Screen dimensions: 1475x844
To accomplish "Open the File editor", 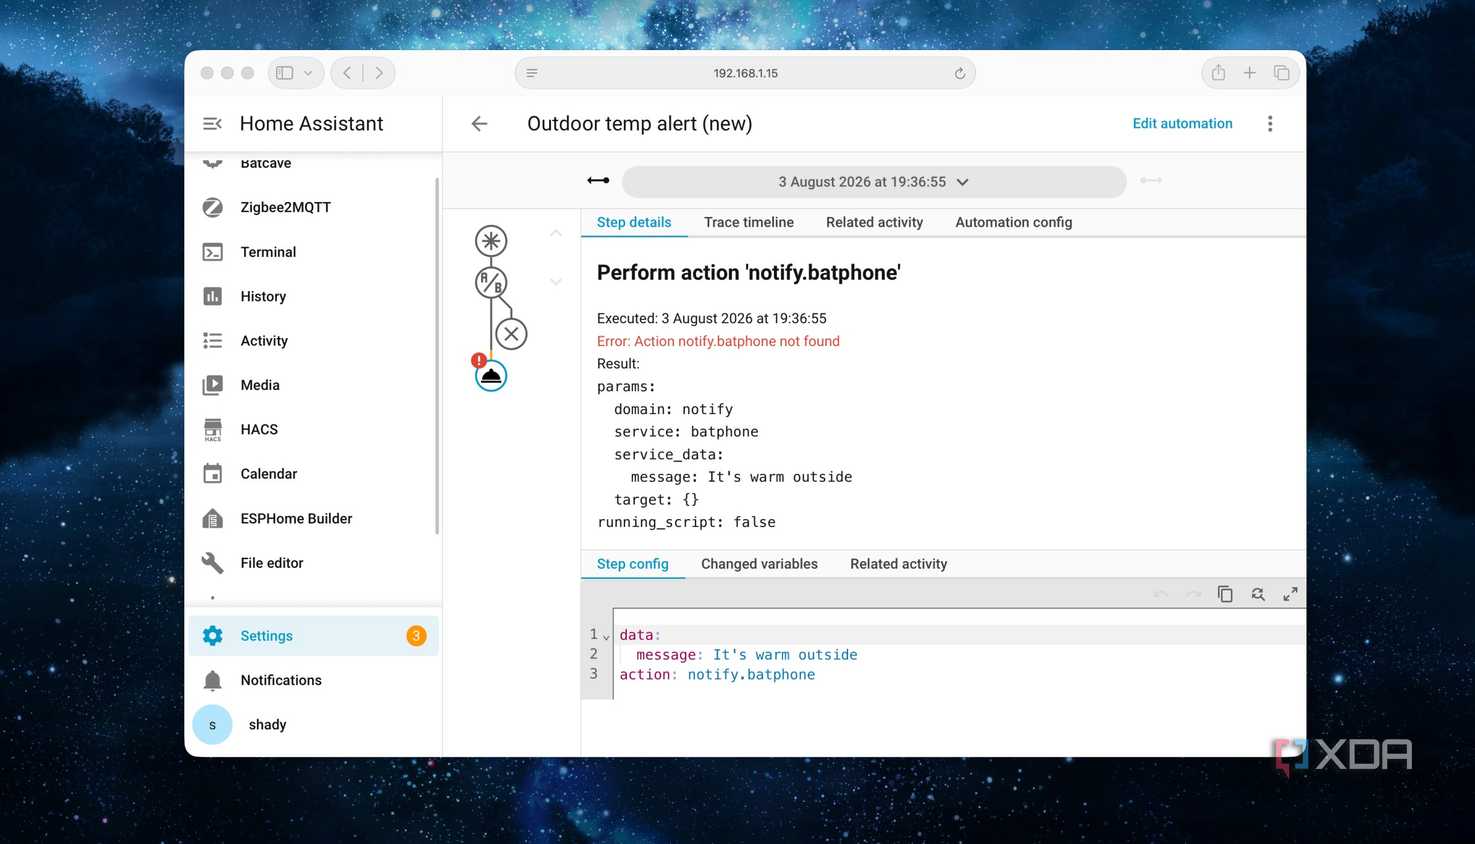I will click(x=312, y=563).
